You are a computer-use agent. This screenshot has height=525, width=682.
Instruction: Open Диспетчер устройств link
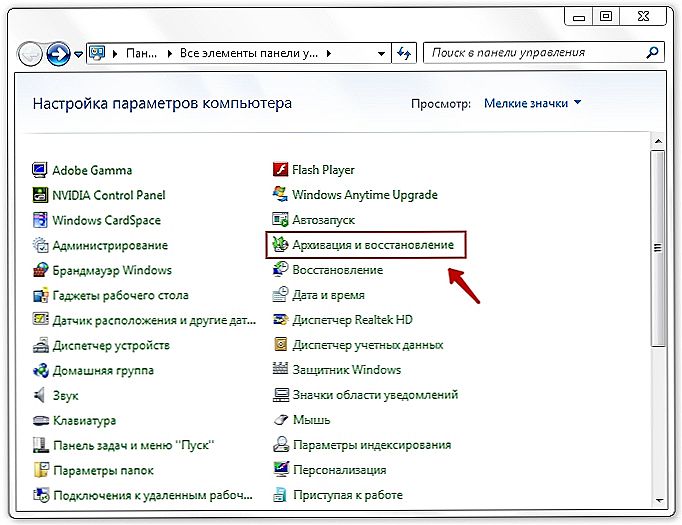111,345
